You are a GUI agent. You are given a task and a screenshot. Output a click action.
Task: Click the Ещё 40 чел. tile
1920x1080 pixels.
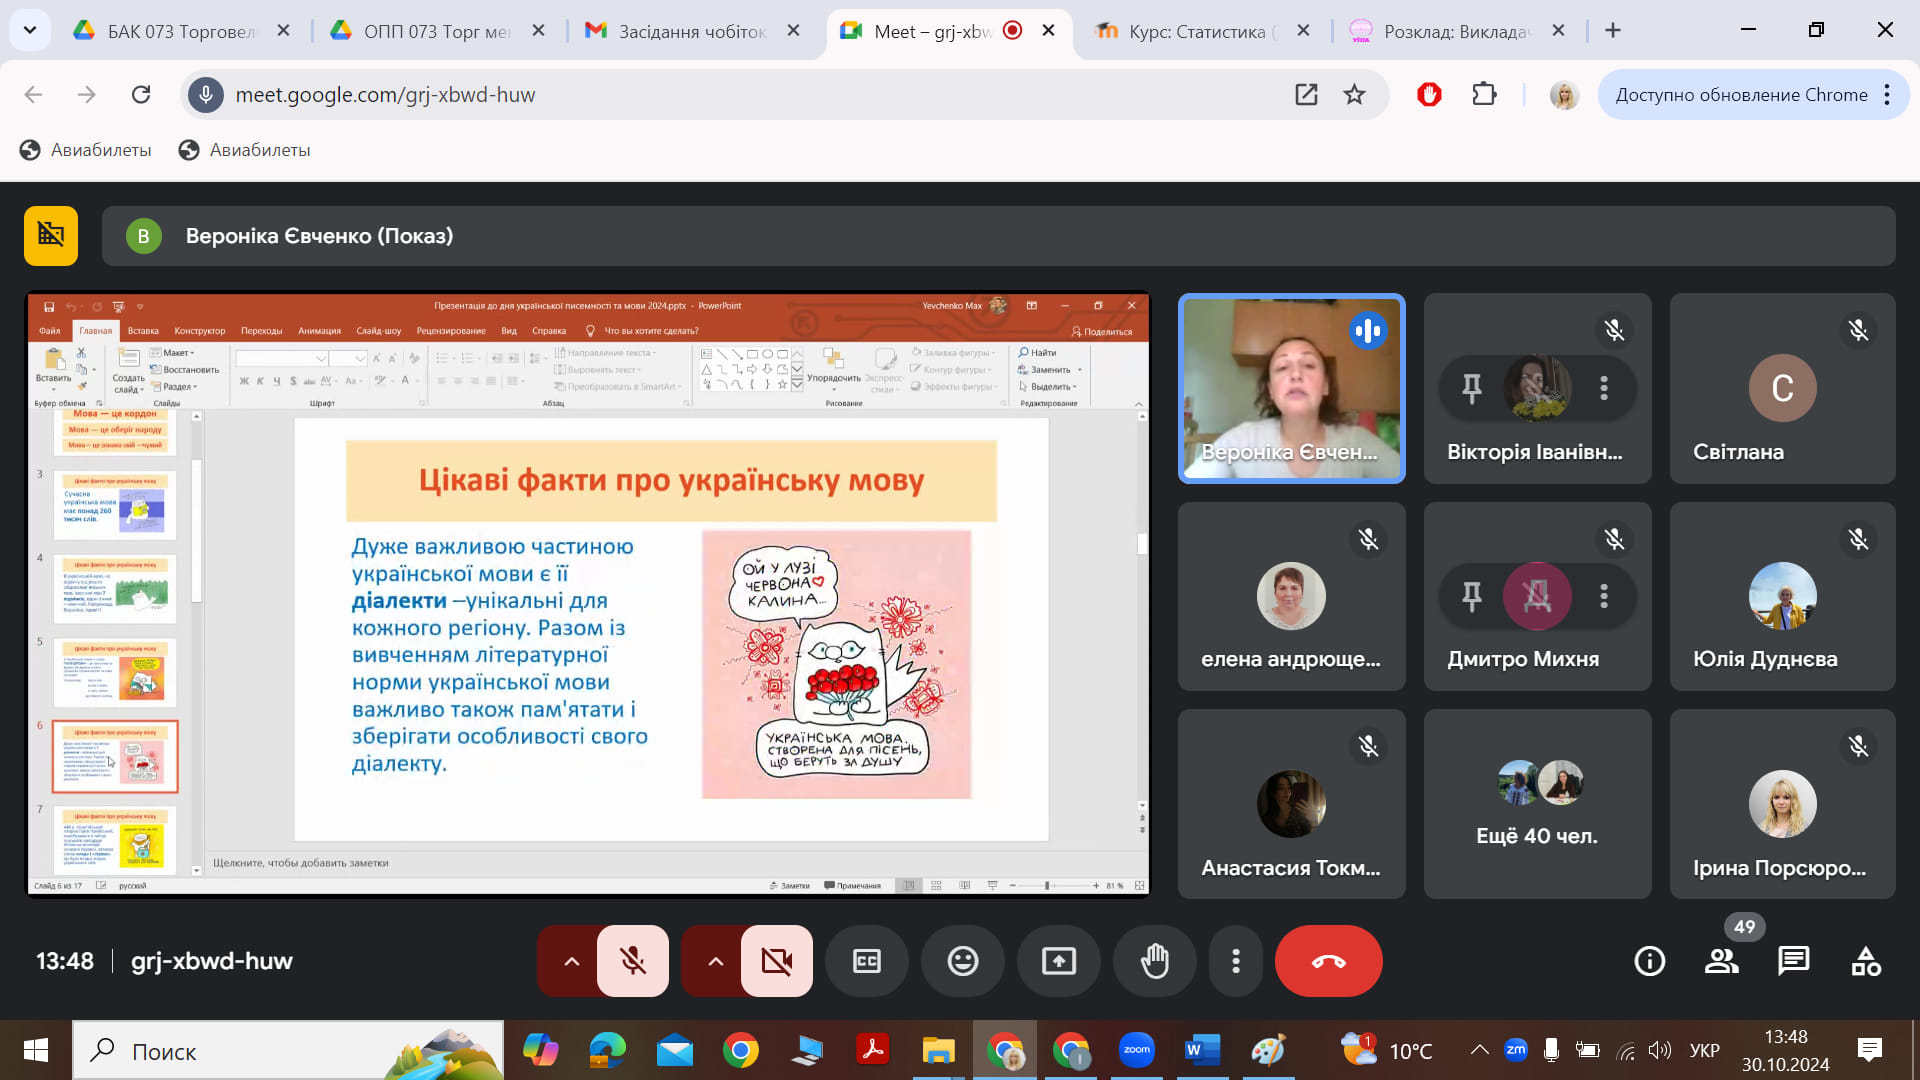click(1537, 804)
